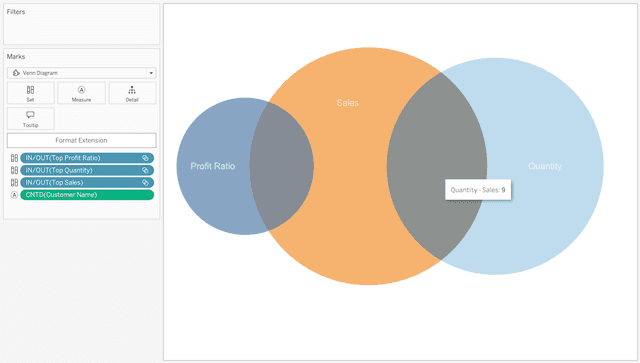Click measure icon beside CNTD(Customer Name)

pyautogui.click(x=14, y=195)
